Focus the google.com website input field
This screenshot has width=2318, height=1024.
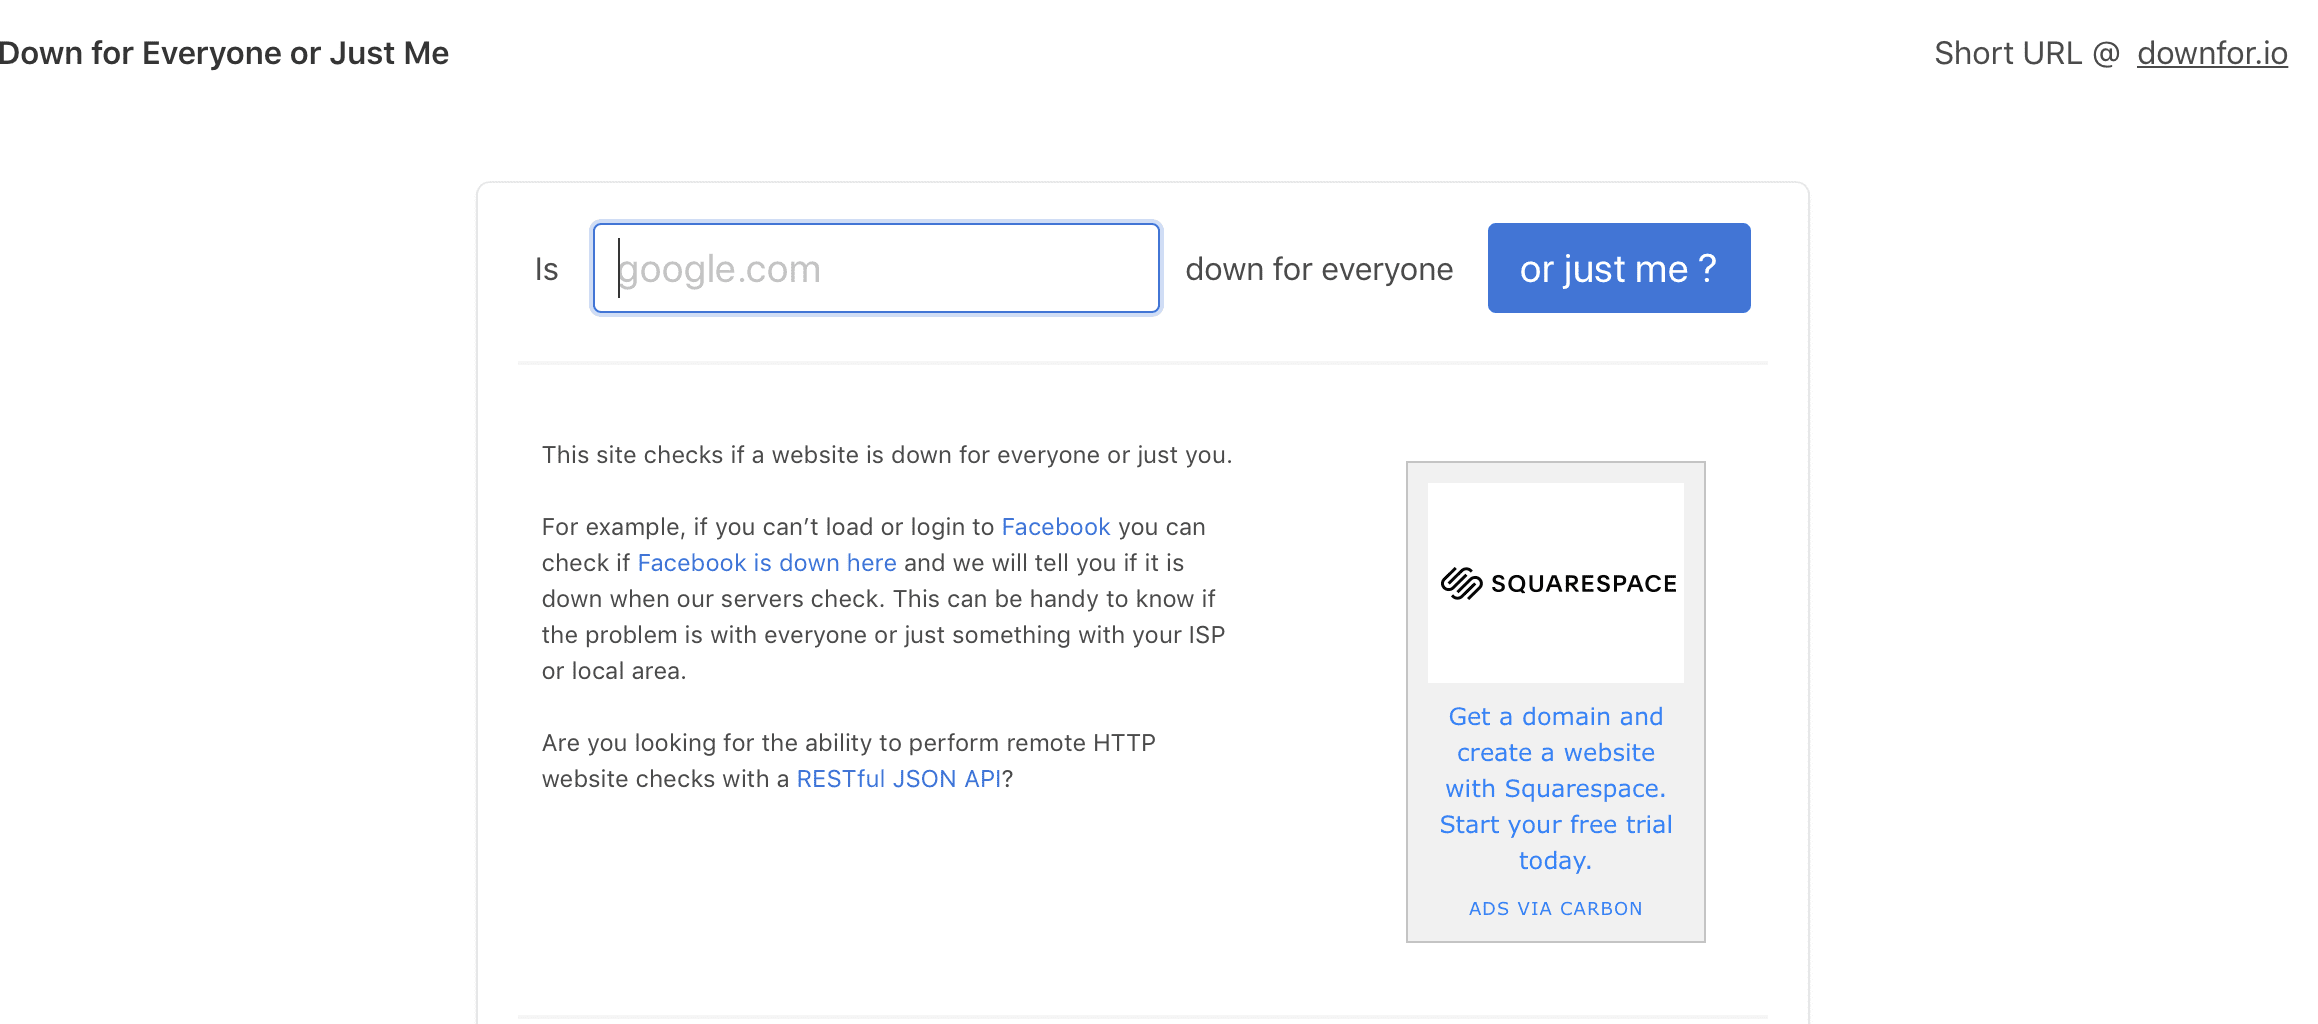(876, 268)
